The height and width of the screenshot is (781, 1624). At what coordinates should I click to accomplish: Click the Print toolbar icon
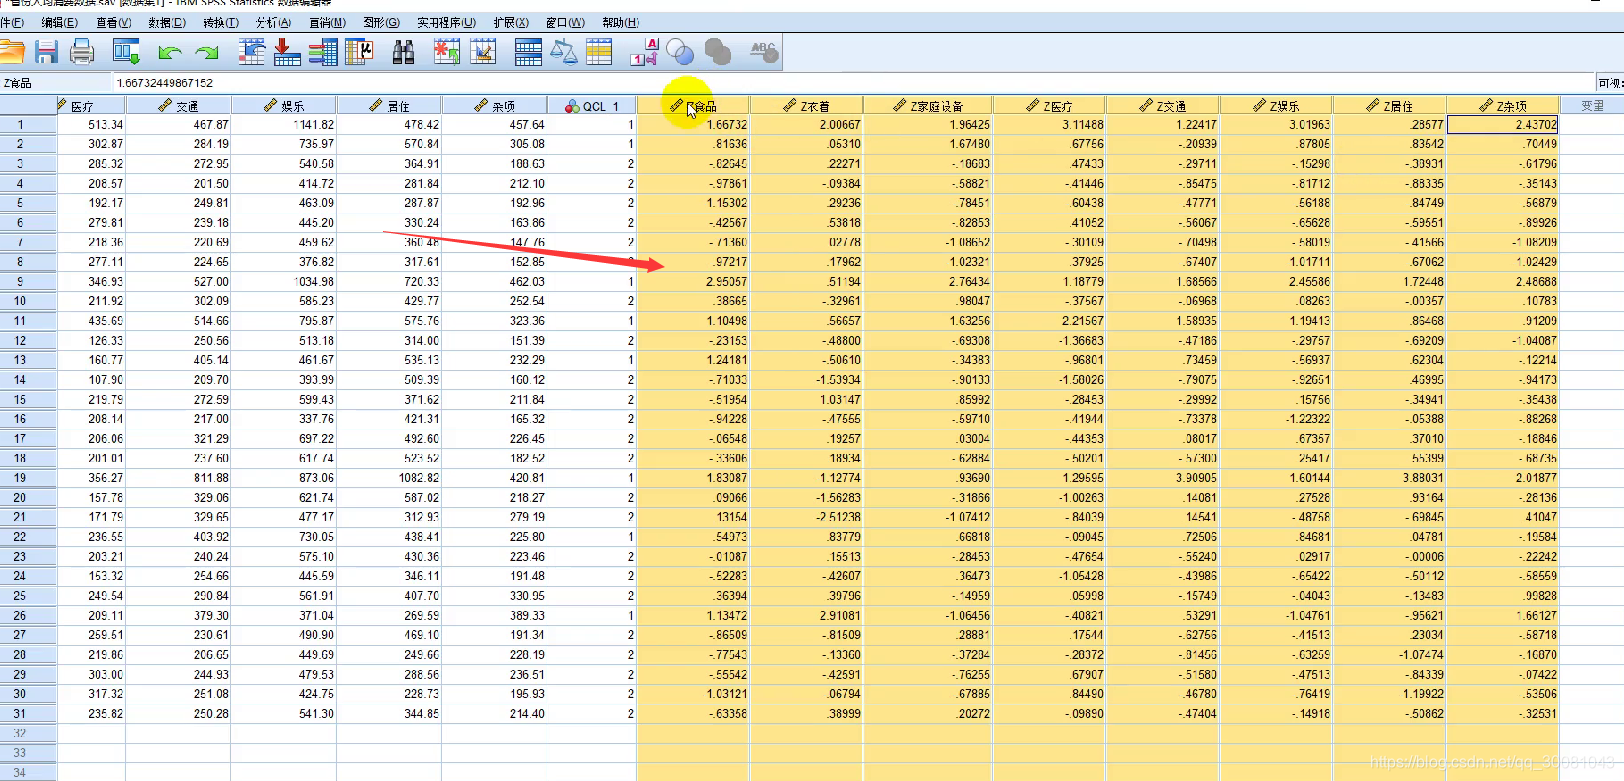(82, 52)
